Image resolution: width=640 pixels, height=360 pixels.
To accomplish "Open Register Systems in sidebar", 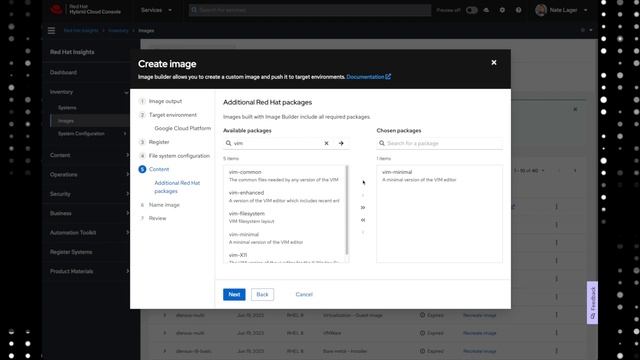I will coord(71,252).
